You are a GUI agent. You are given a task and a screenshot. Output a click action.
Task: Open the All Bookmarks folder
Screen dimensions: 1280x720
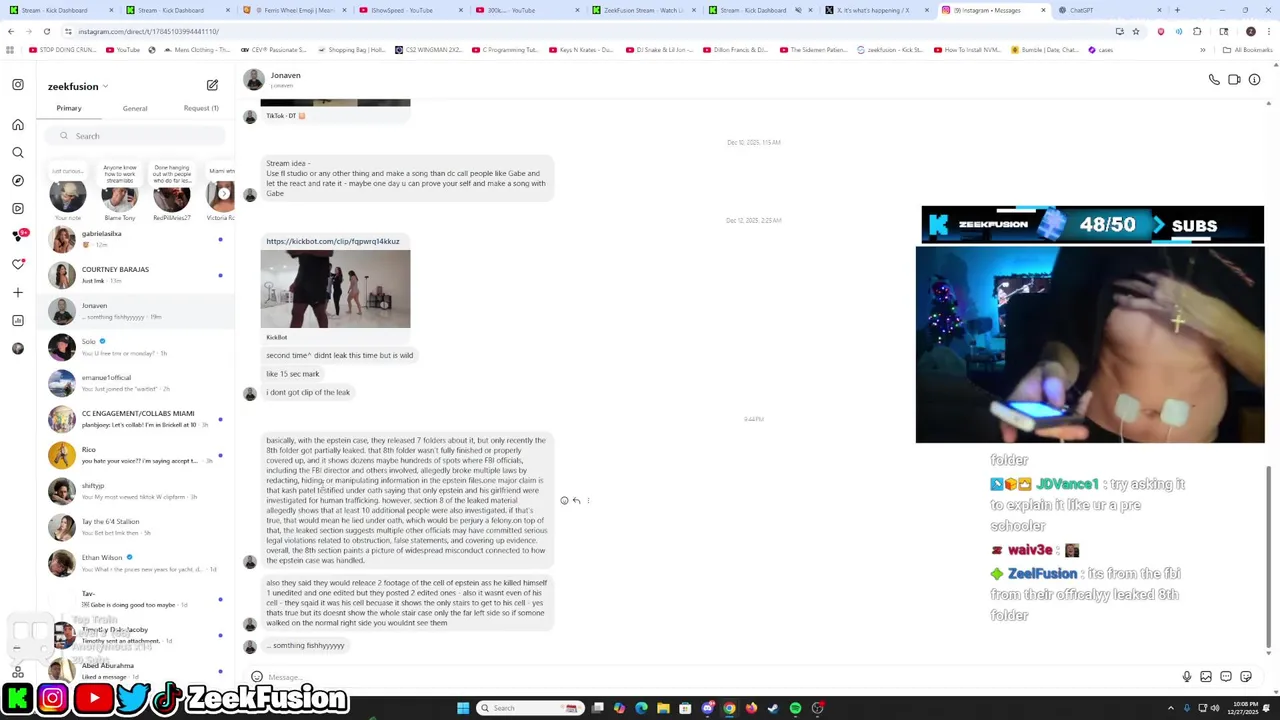(1249, 50)
